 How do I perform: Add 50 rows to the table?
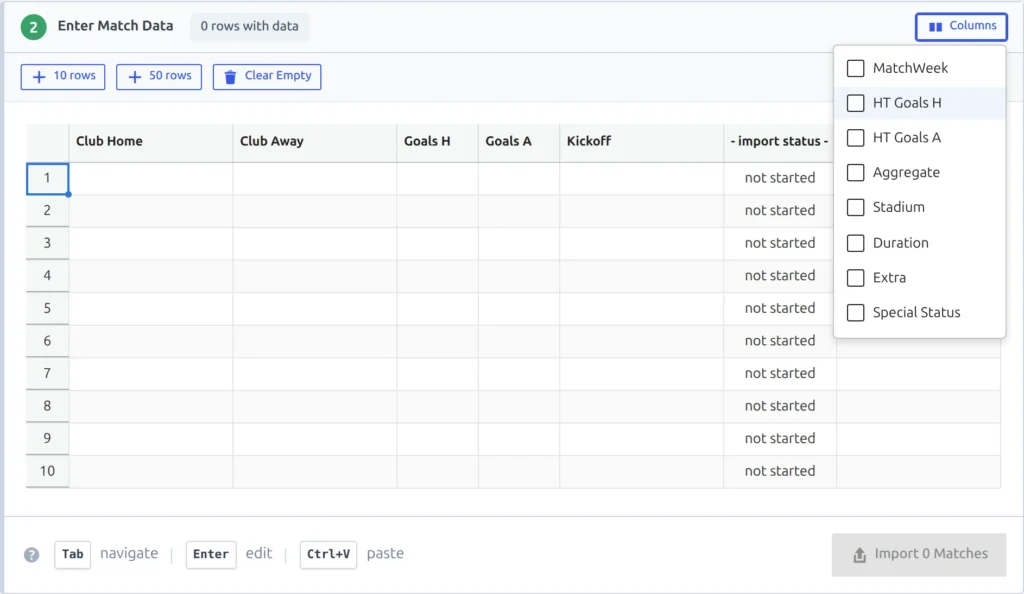point(159,76)
